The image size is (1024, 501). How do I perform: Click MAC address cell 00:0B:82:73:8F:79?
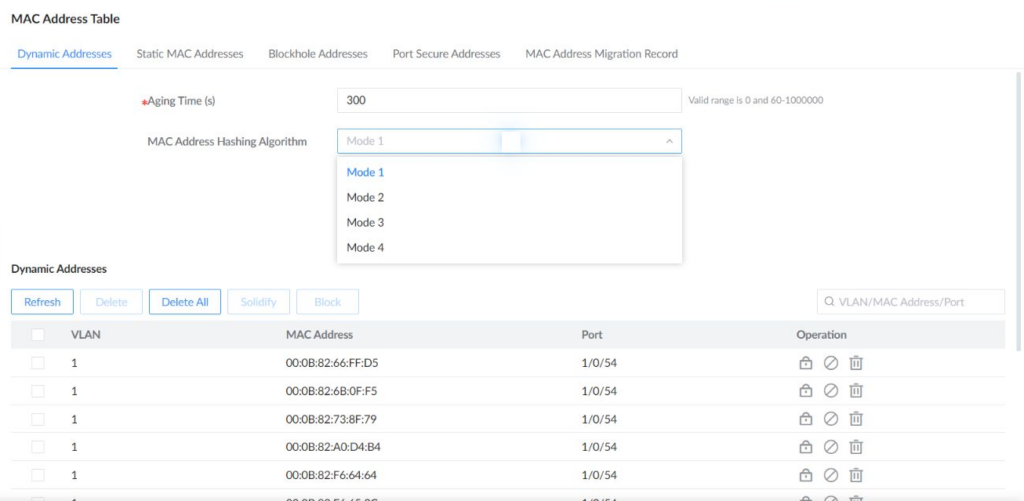(x=331, y=419)
